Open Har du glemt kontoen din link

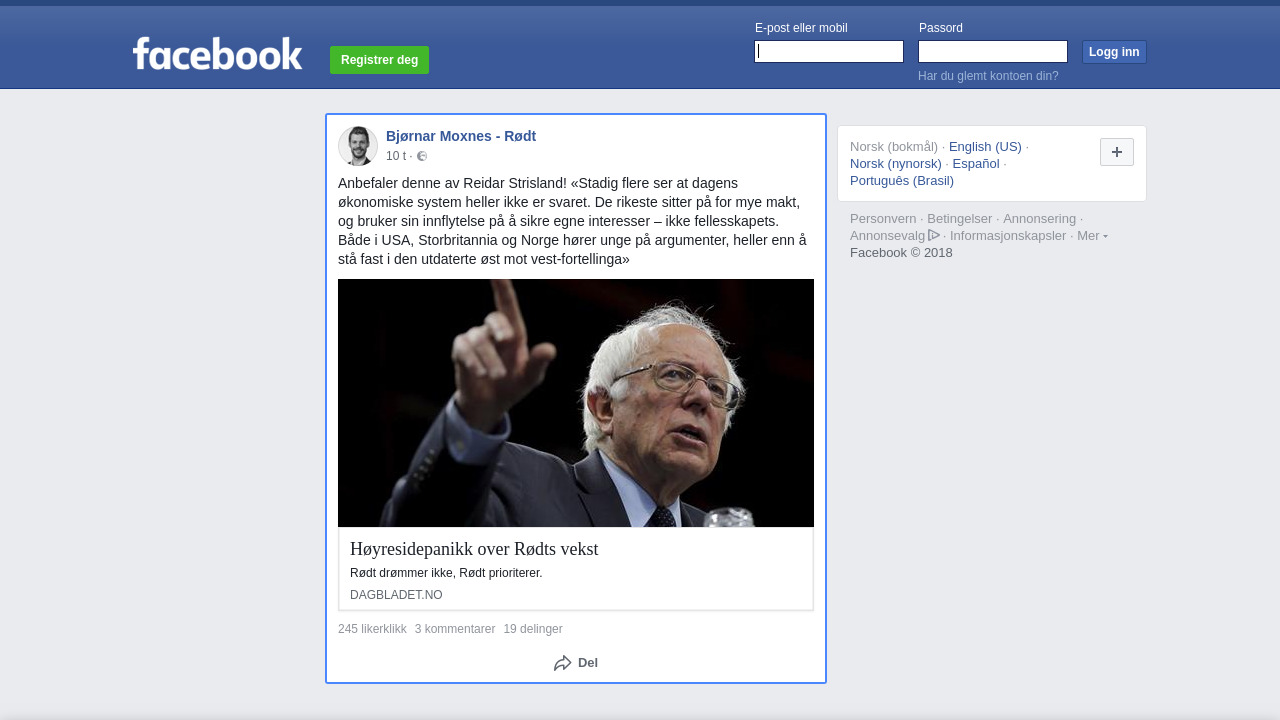point(988,76)
